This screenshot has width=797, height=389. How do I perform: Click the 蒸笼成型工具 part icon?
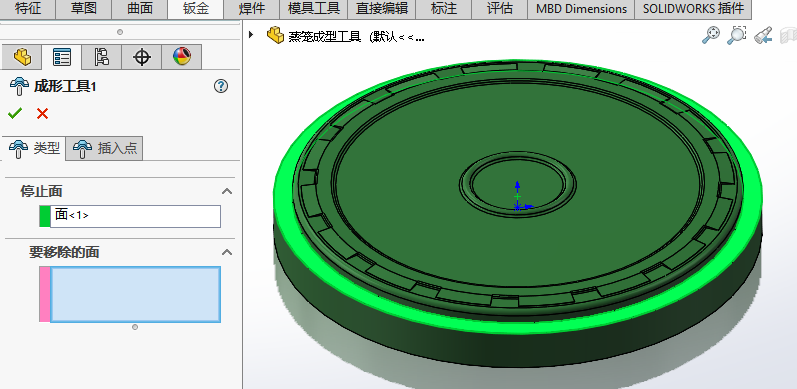pos(275,35)
